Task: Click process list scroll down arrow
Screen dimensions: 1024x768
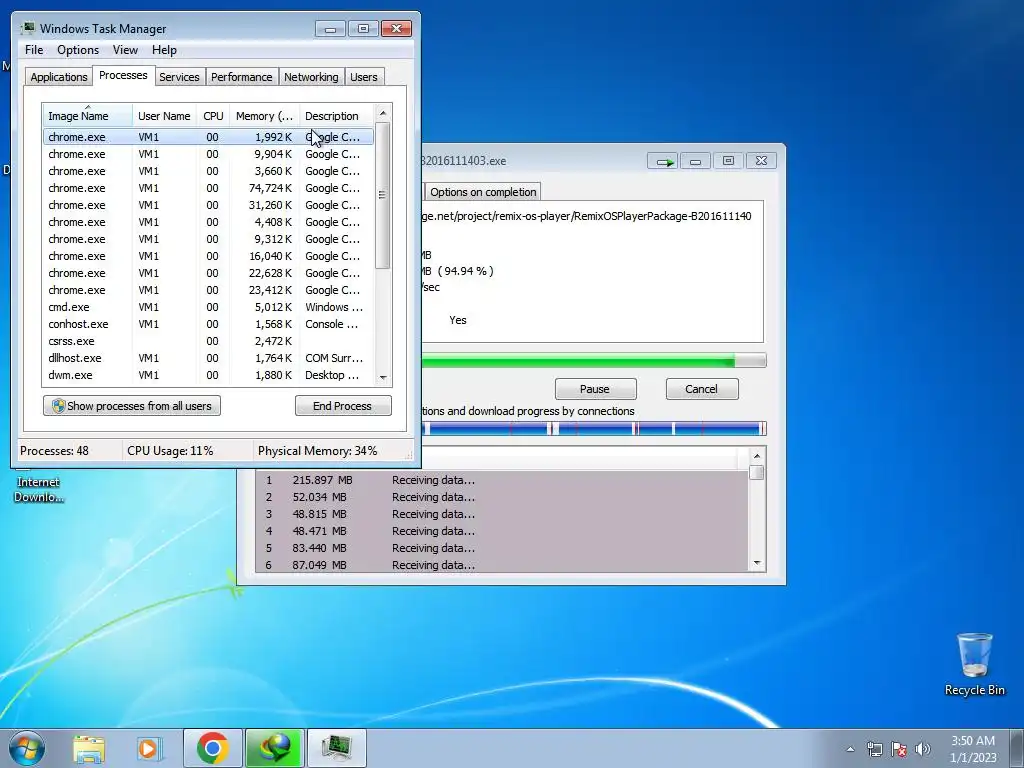Action: [383, 377]
